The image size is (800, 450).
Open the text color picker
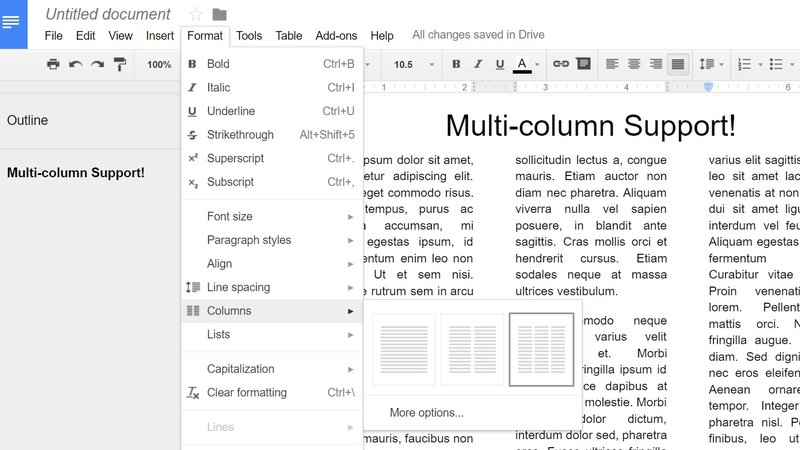526,64
